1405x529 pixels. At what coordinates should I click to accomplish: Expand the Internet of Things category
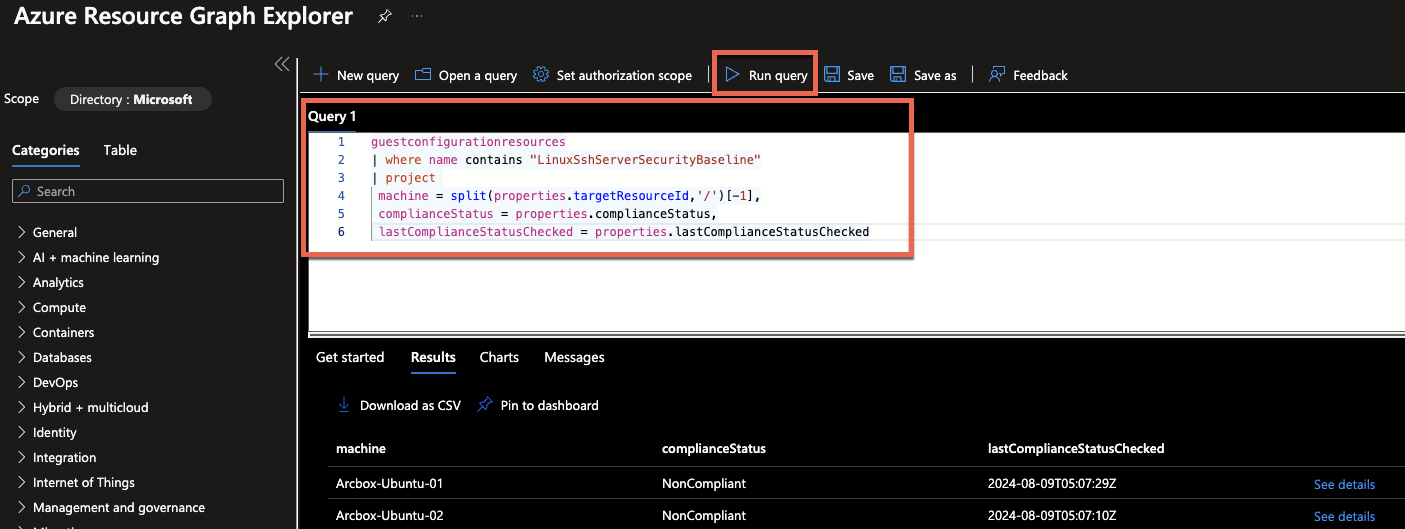pyautogui.click(x=22, y=482)
